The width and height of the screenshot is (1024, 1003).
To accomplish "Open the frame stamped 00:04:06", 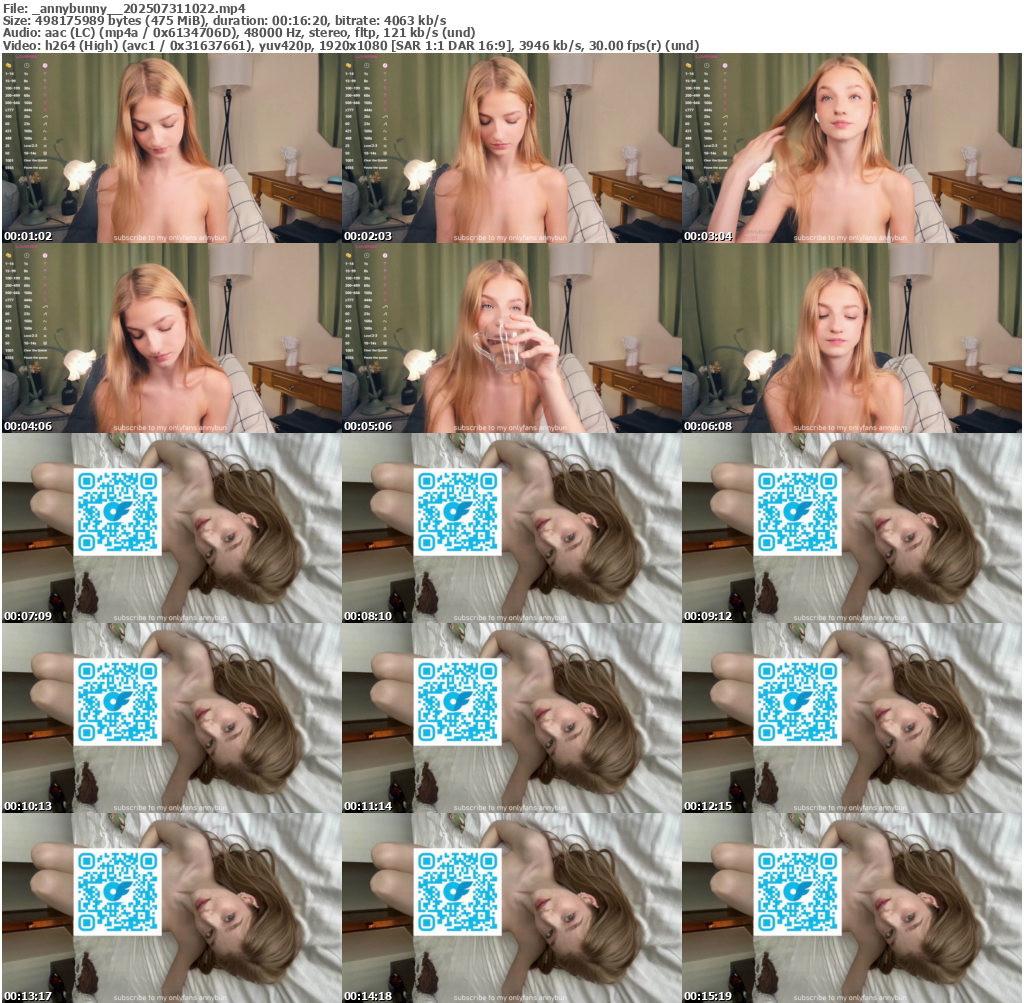I will pyautogui.click(x=172, y=338).
